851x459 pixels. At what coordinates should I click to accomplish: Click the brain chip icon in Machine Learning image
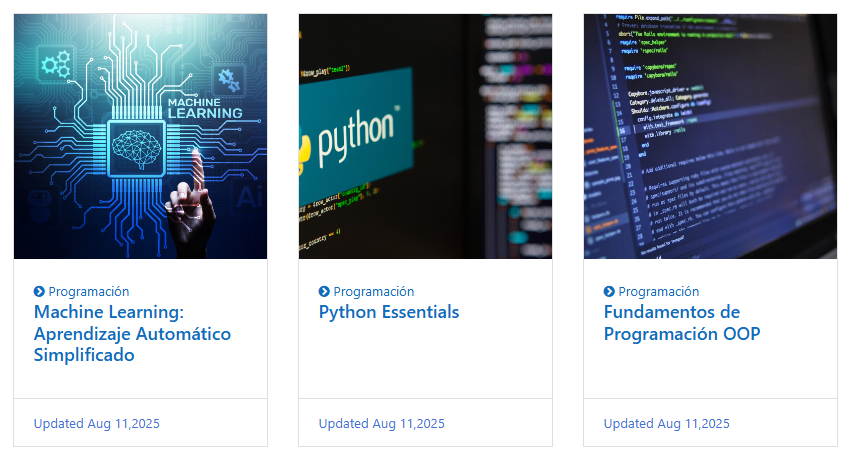pyautogui.click(x=136, y=145)
